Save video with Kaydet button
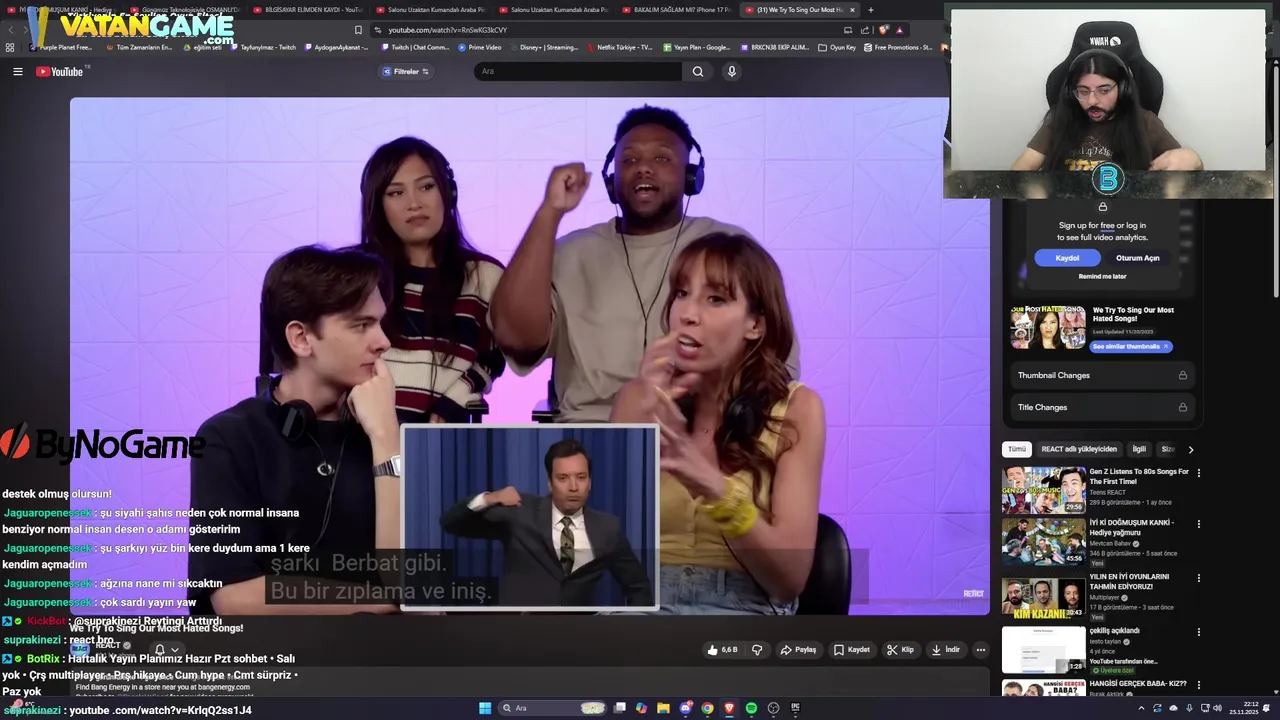Viewport: 1280px width, 720px height. [852, 650]
